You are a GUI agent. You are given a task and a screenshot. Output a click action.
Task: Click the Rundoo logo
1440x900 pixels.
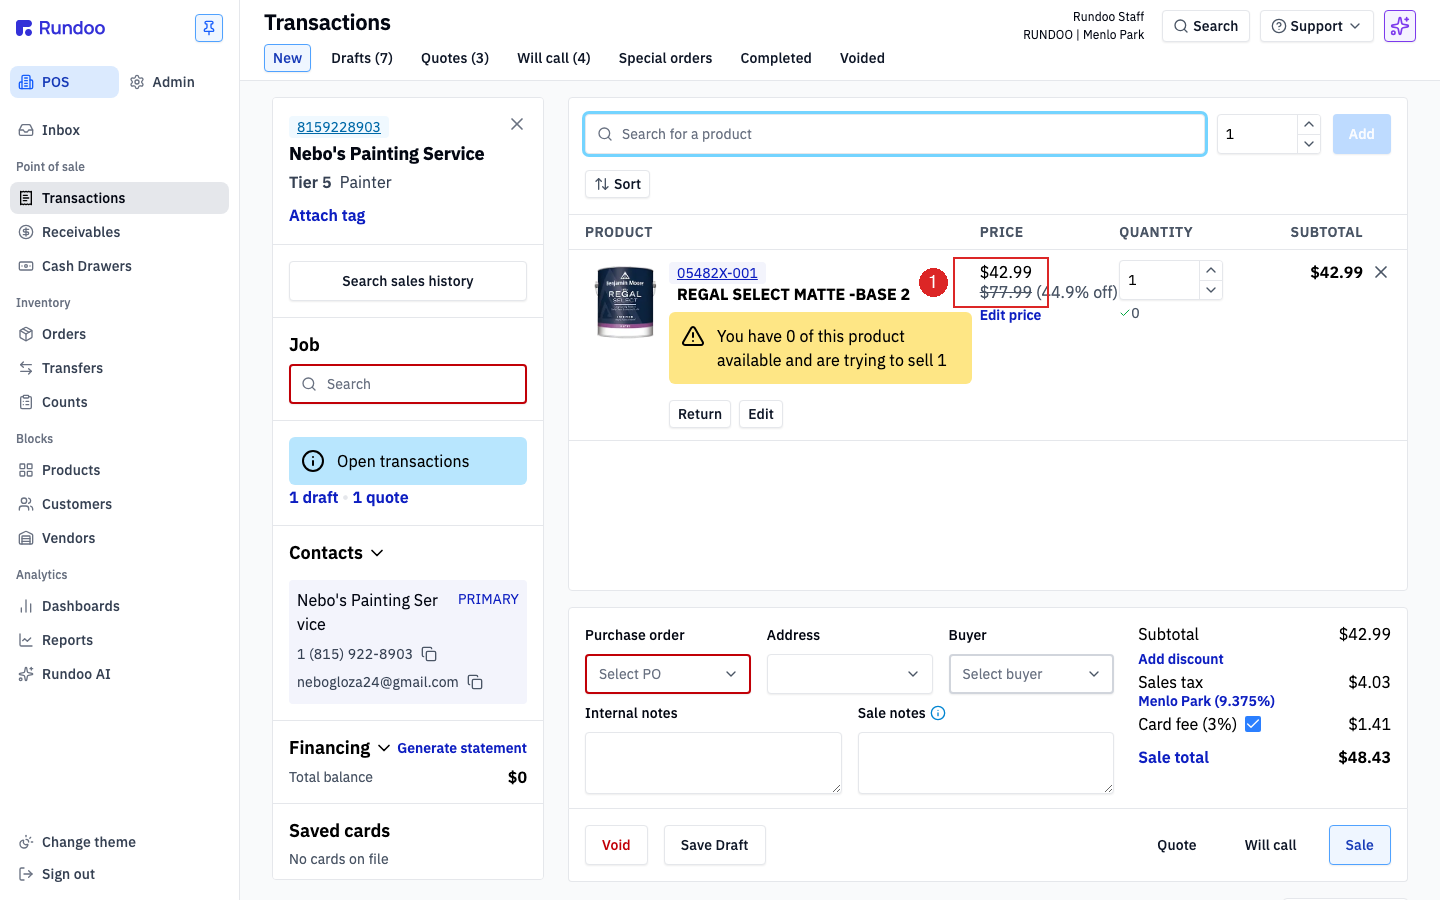point(61,28)
